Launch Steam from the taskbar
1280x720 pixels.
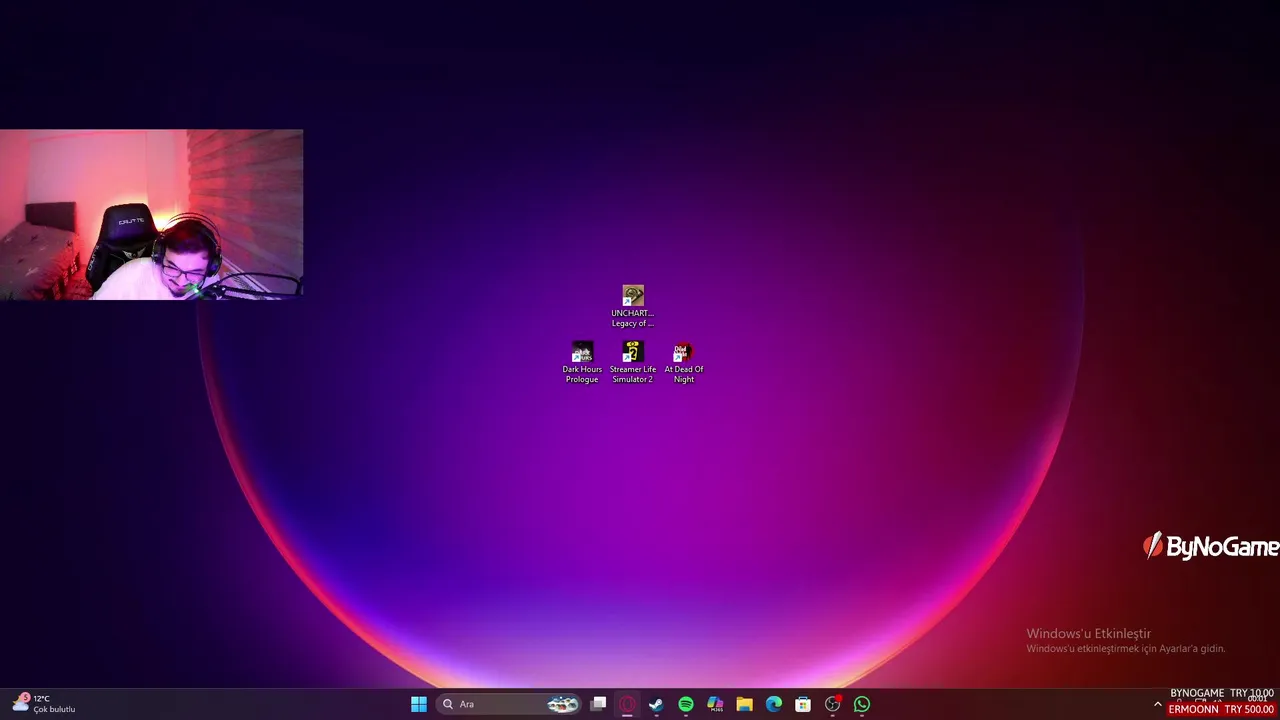pos(656,704)
